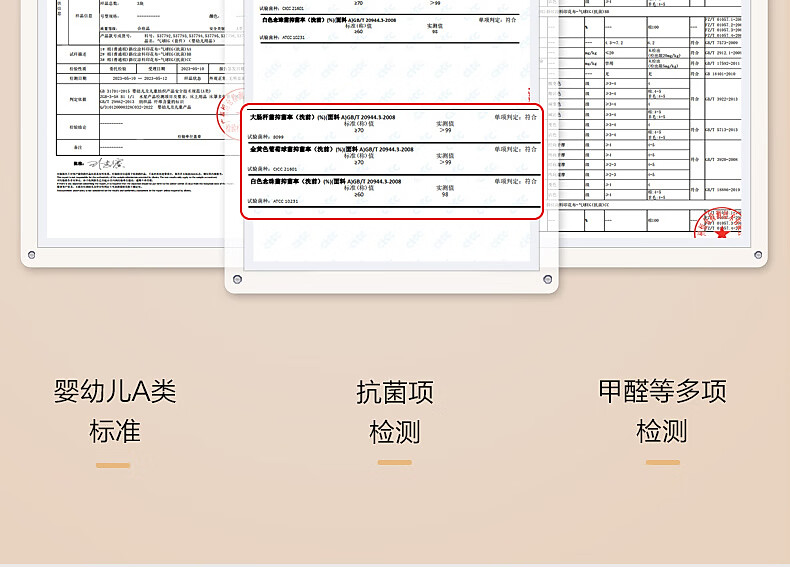This screenshot has height=567, width=790.
Task: Select the 甲醛等多项检测 label
Action: 662,411
